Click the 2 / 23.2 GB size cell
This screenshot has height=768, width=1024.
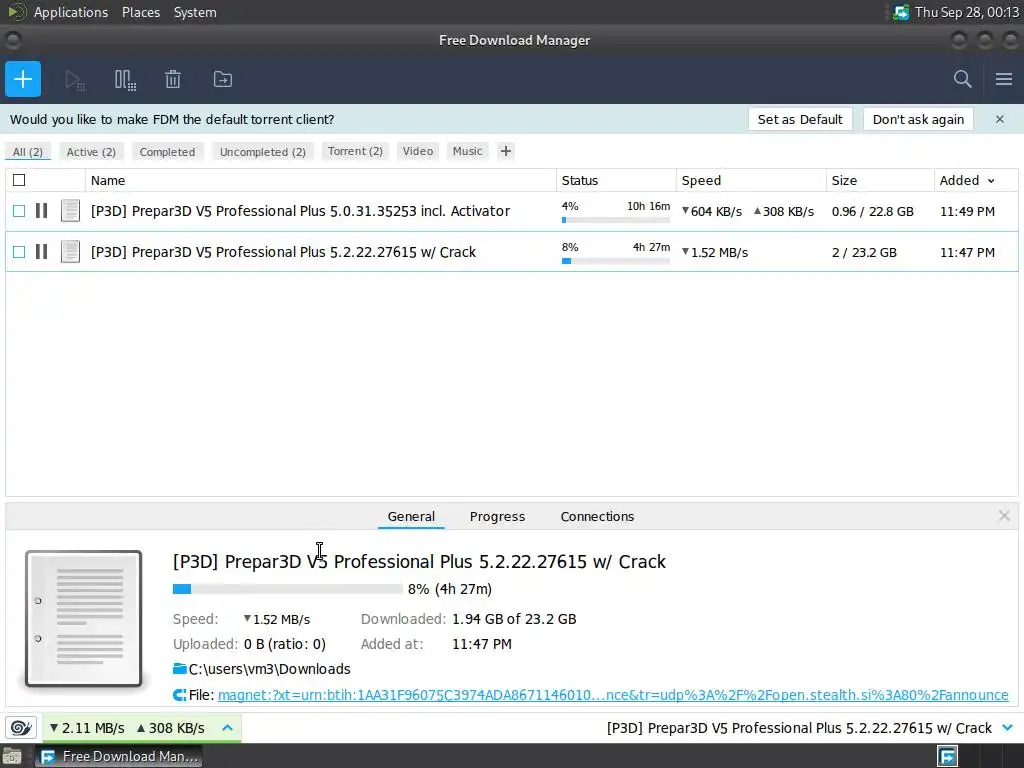click(864, 253)
